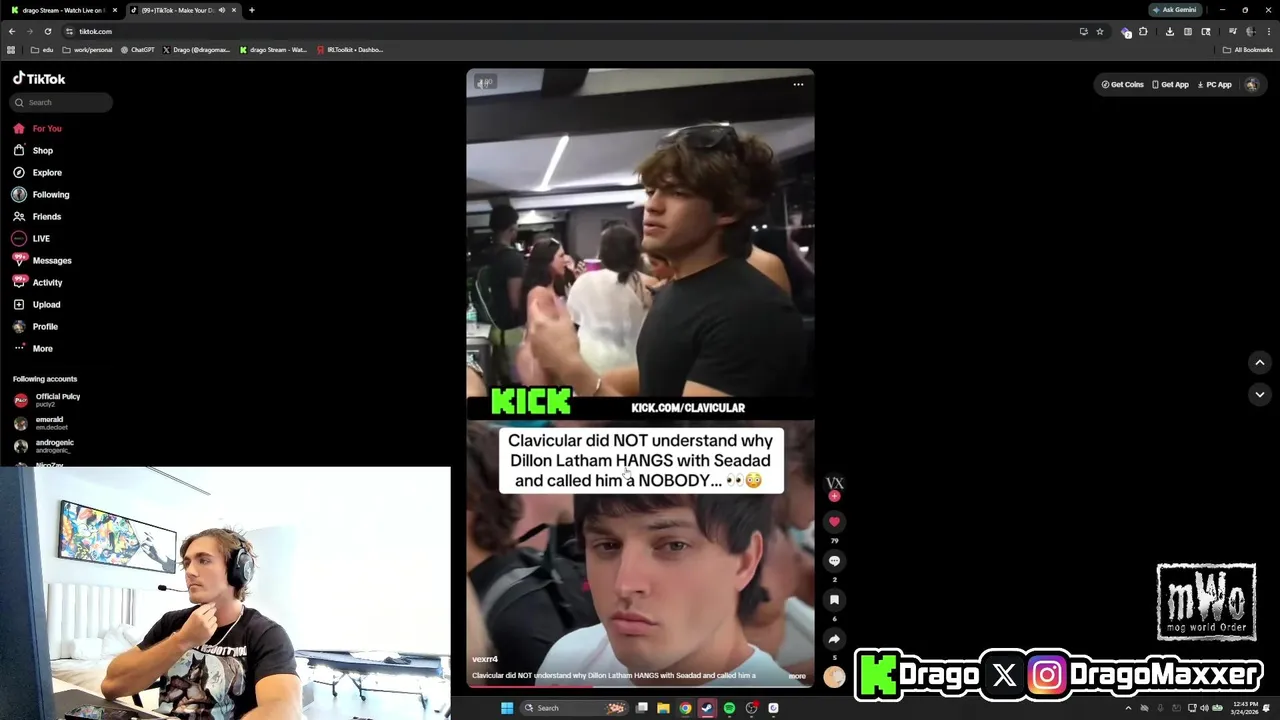This screenshot has width=1280, height=720.
Task: Open LIVE in the sidebar
Action: 31,238
